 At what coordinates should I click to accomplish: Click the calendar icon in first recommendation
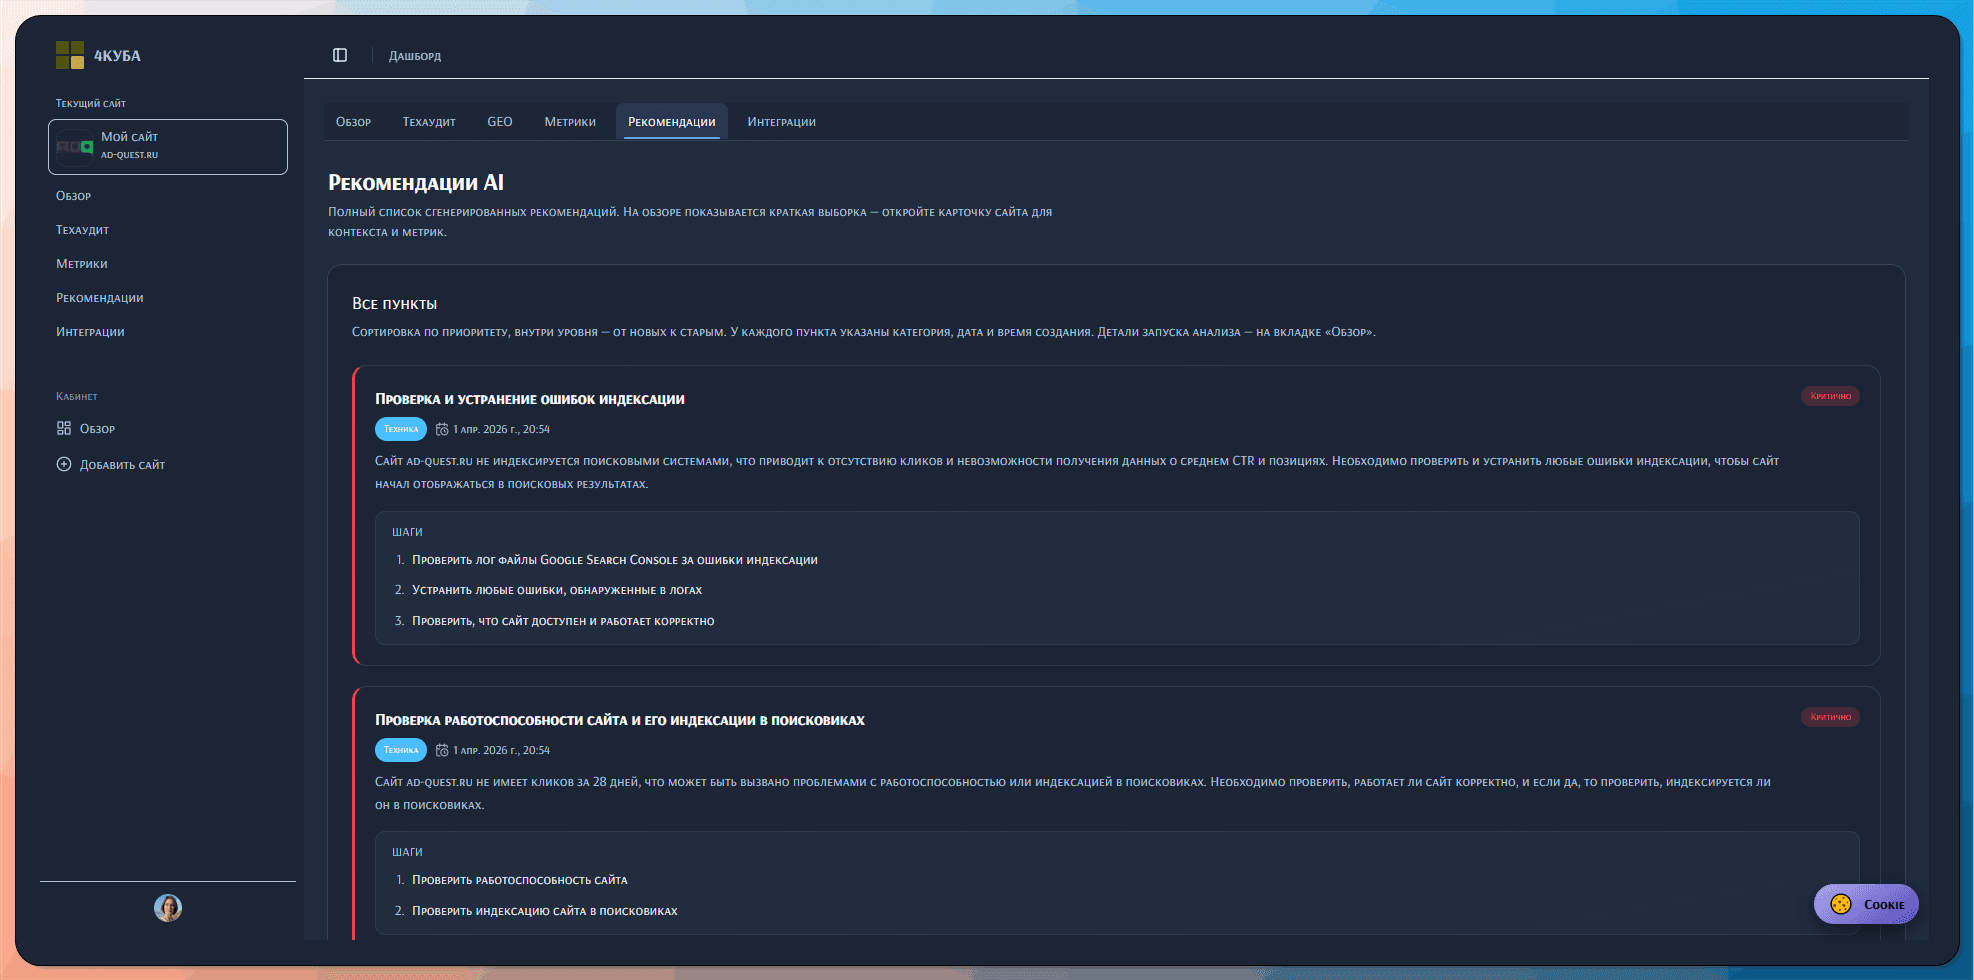(442, 429)
